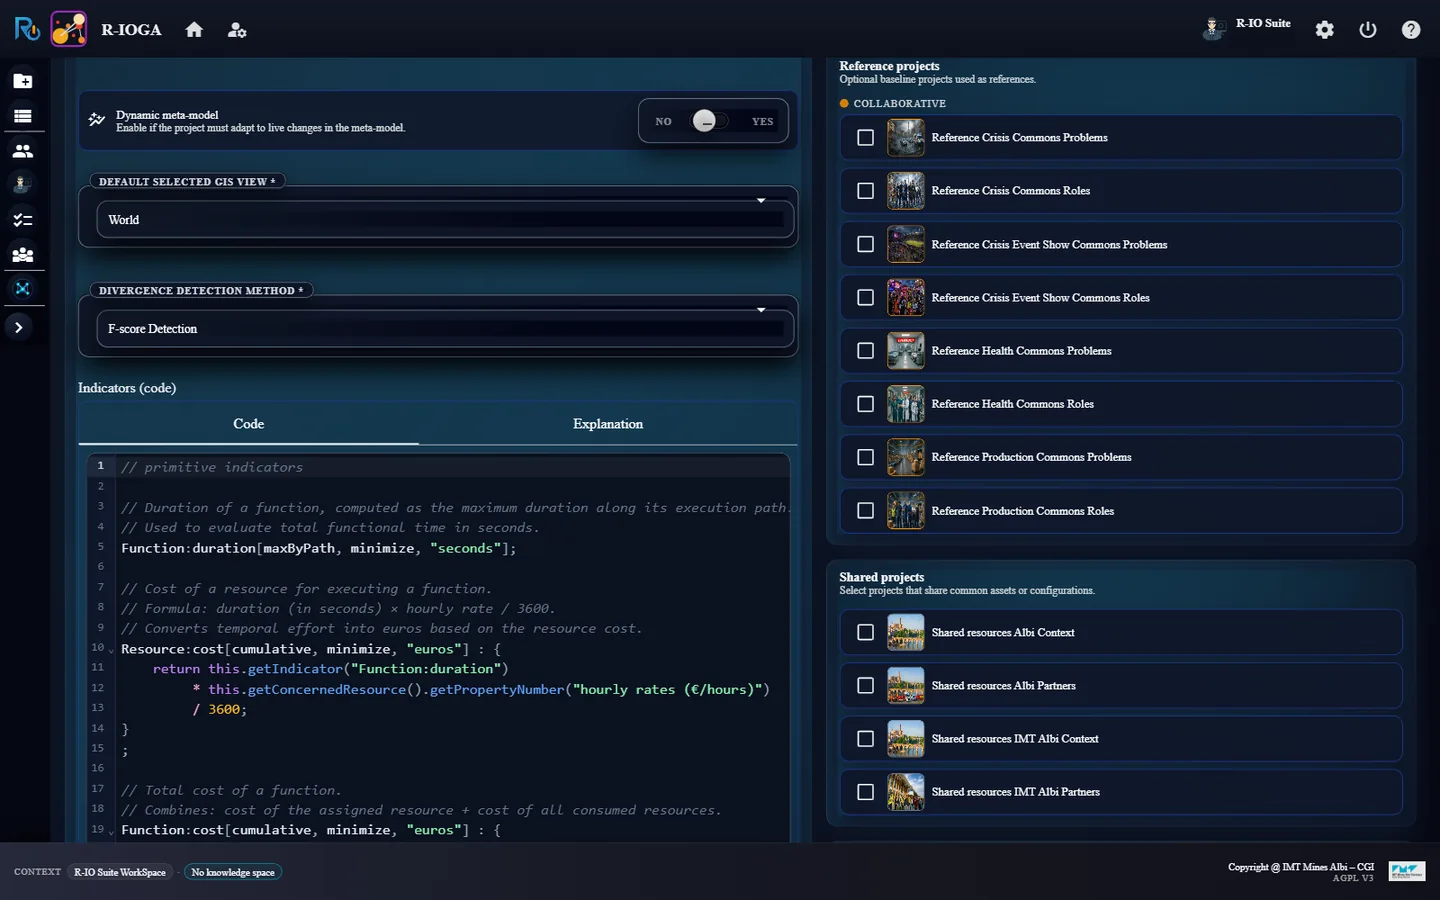
Task: Select the checklist tasks sidebar icon
Action: click(x=22, y=220)
